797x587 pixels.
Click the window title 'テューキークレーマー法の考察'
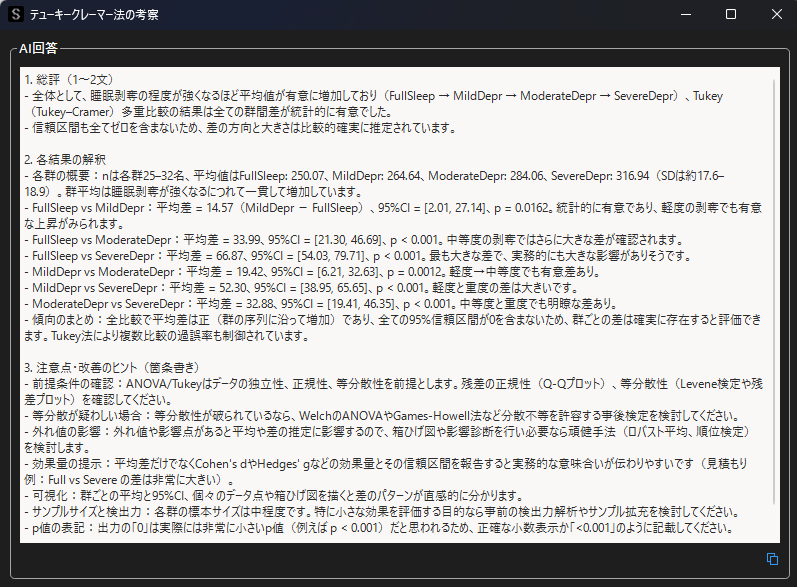[94, 15]
